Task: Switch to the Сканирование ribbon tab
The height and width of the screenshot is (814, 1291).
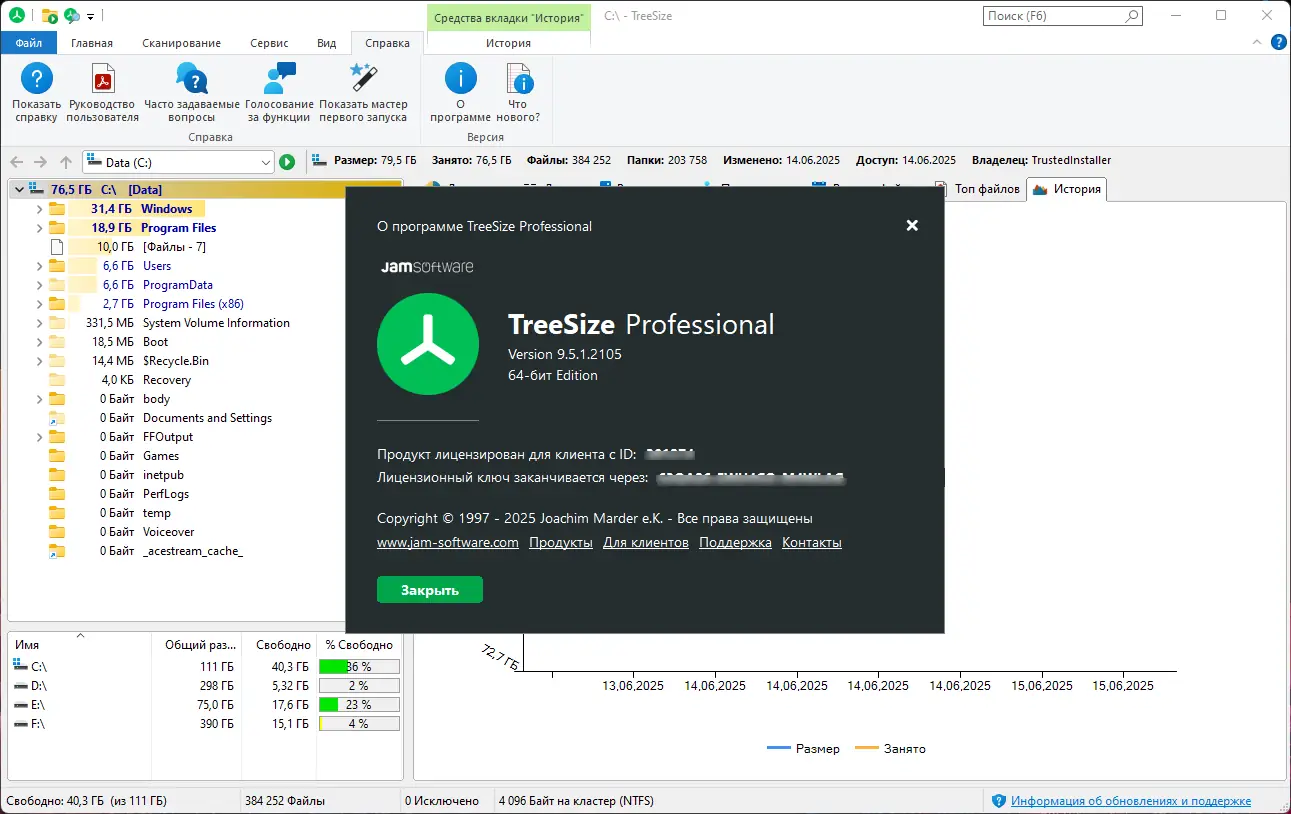Action: tap(181, 43)
